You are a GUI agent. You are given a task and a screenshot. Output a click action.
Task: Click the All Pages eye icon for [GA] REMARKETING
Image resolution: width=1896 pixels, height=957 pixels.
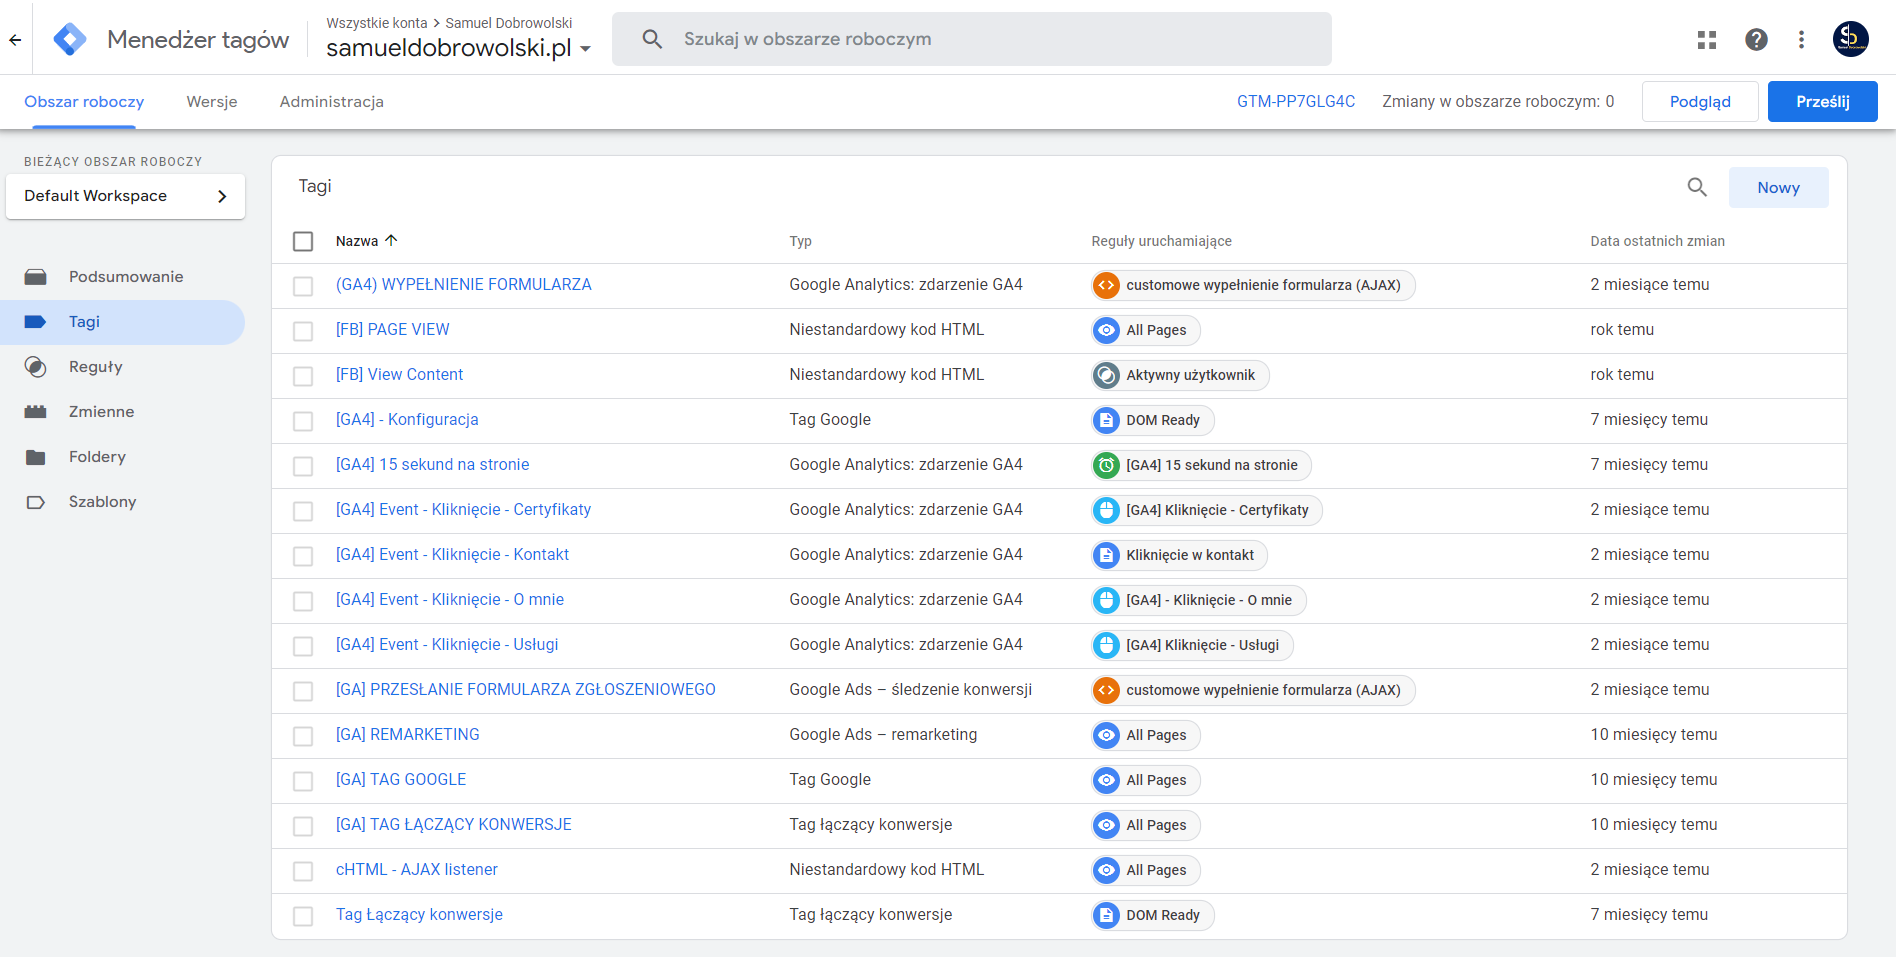1106,735
